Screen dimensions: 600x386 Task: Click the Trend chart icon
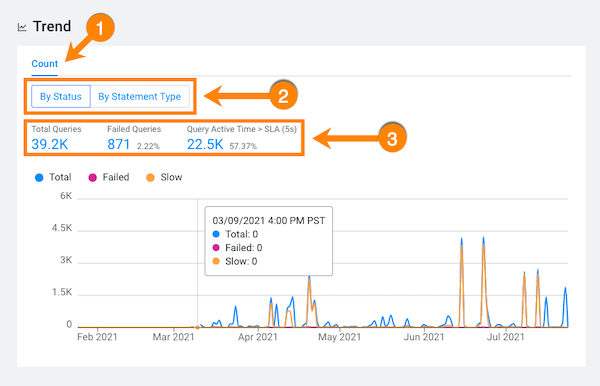(x=22, y=27)
